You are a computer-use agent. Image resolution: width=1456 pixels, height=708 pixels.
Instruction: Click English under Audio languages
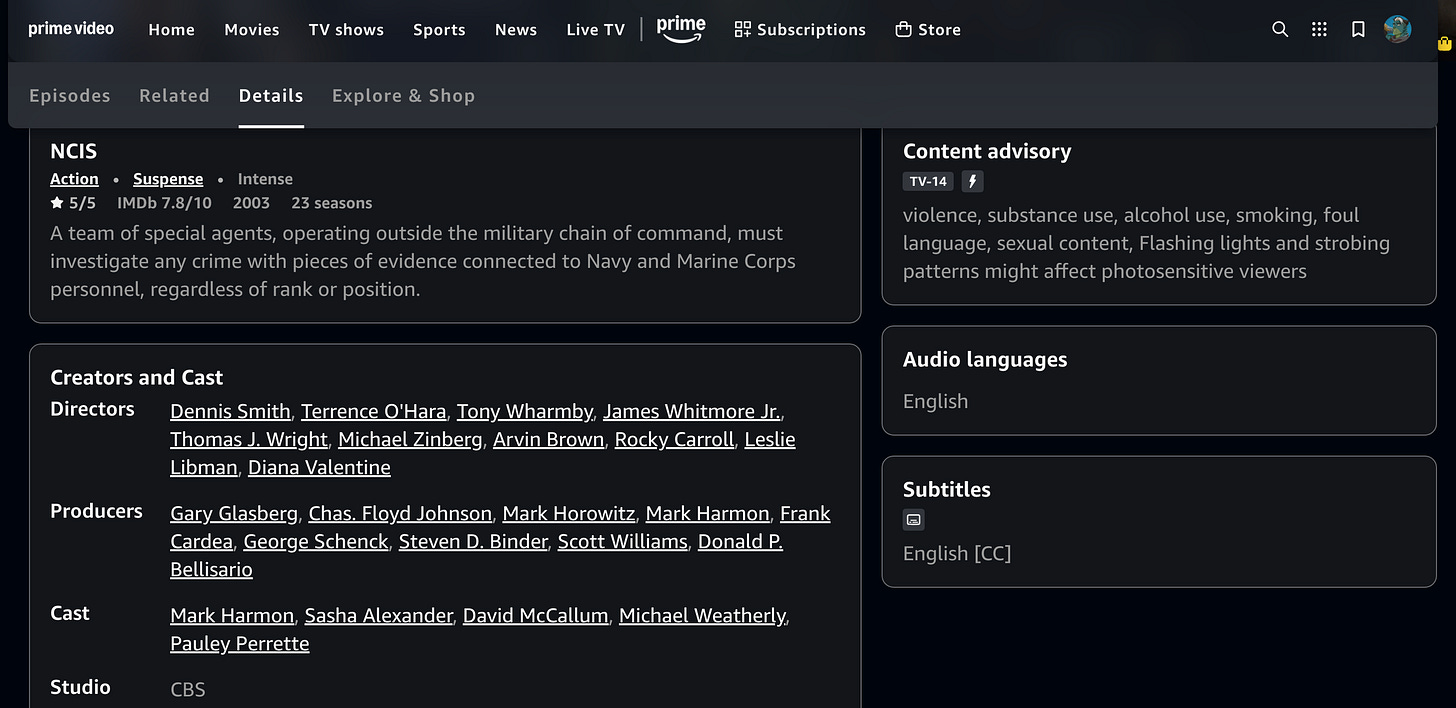point(935,401)
